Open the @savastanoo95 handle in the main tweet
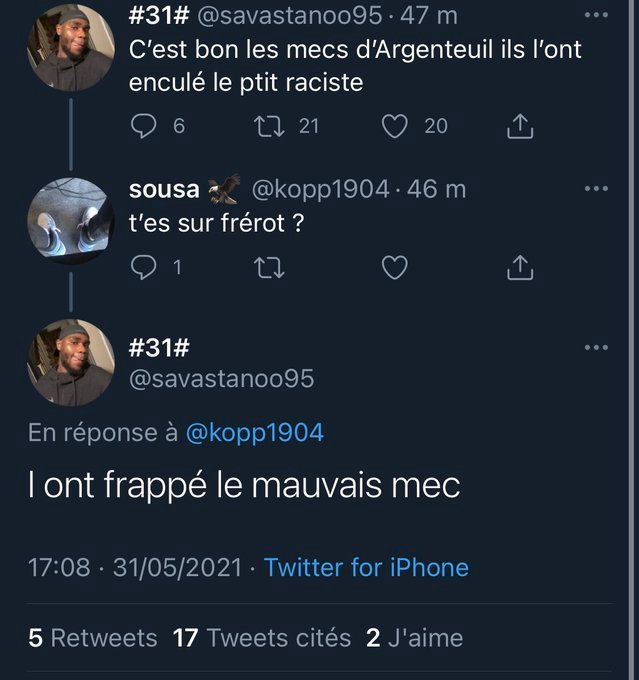Image resolution: width=639 pixels, height=680 pixels. [x=221, y=378]
